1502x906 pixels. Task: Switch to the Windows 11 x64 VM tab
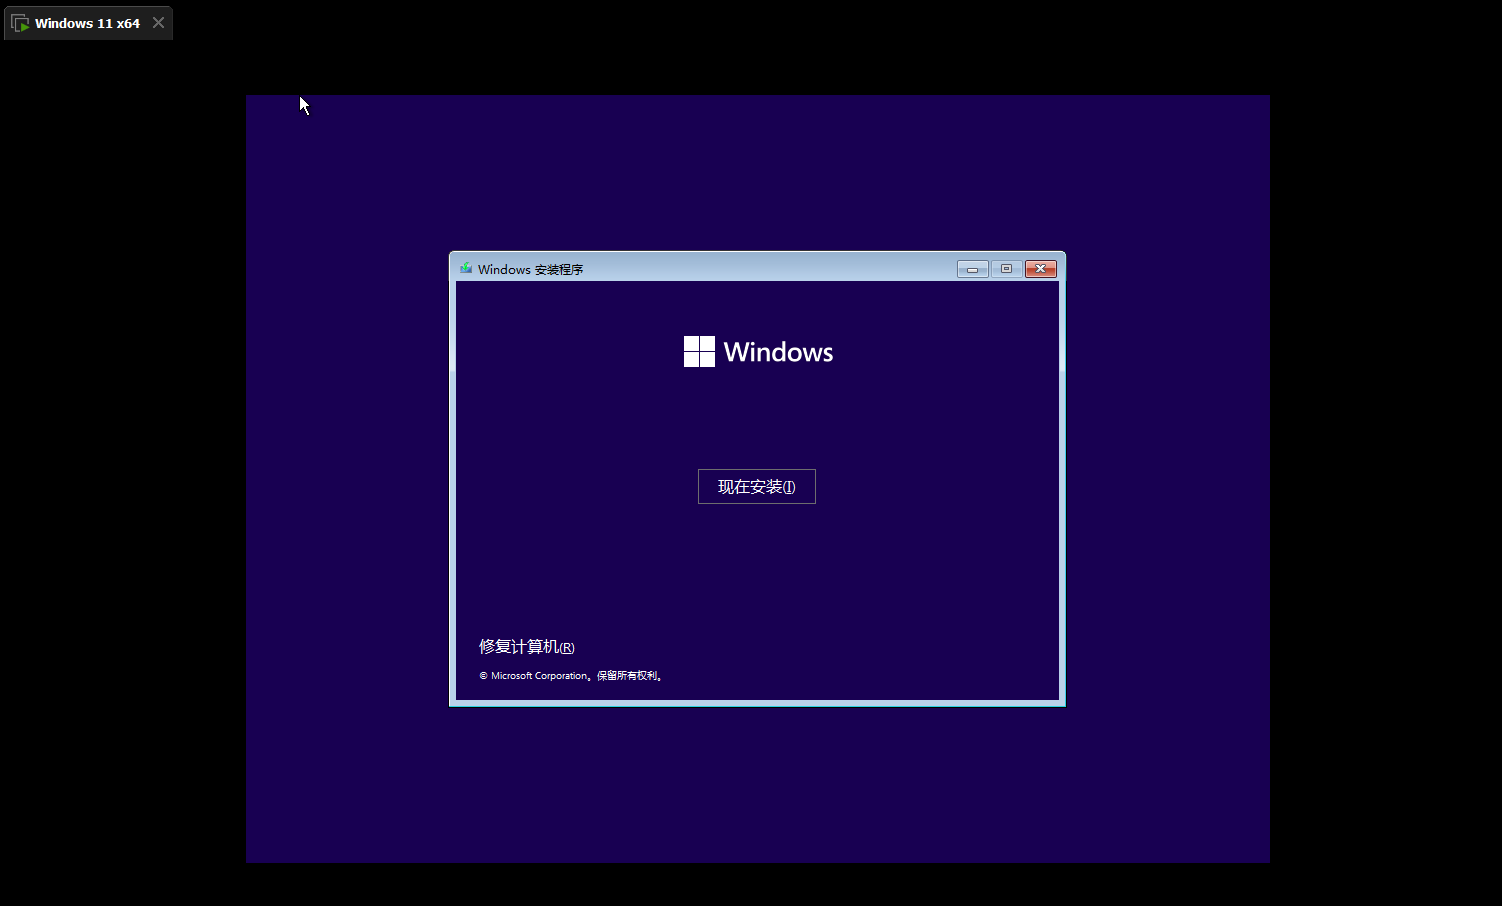click(88, 23)
